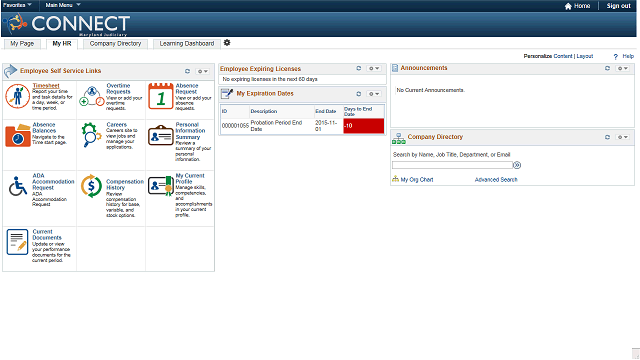Open the Absence Request calendar icon
640x360 pixels.
coord(160,96)
